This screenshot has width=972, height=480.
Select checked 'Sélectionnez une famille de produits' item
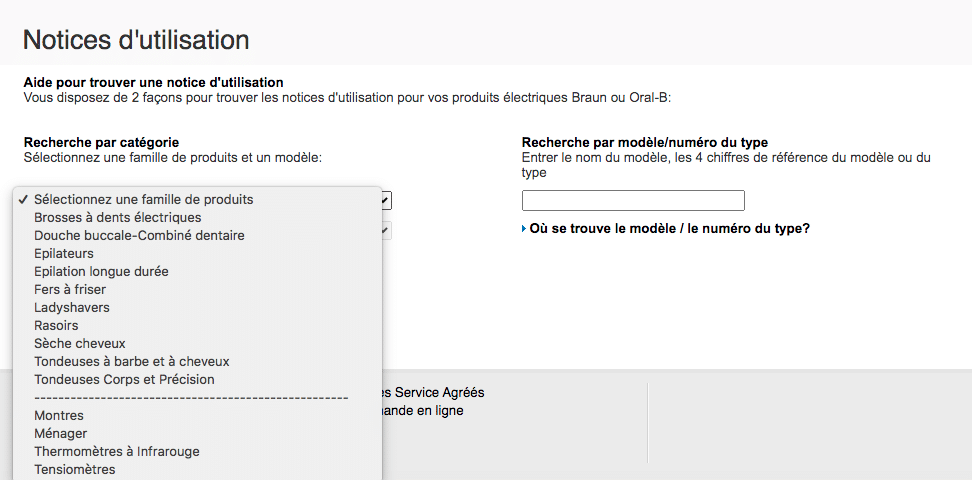143,199
